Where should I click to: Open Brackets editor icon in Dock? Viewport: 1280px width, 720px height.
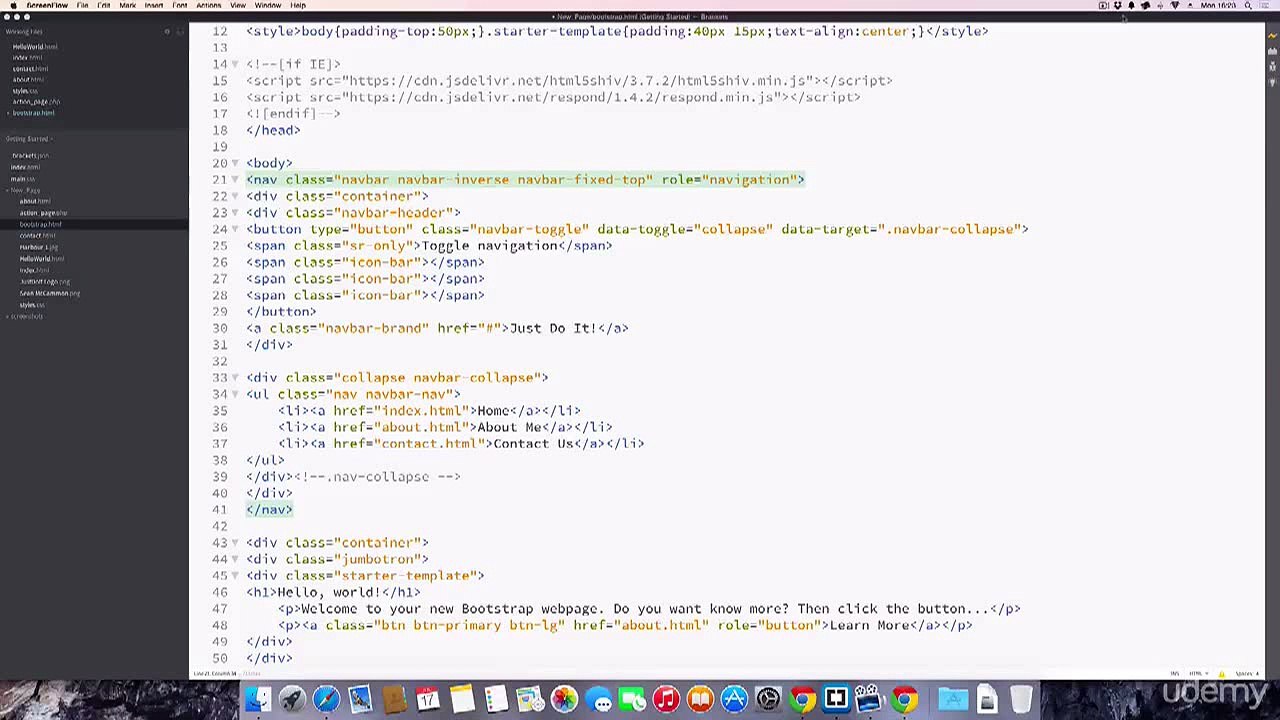click(x=836, y=699)
